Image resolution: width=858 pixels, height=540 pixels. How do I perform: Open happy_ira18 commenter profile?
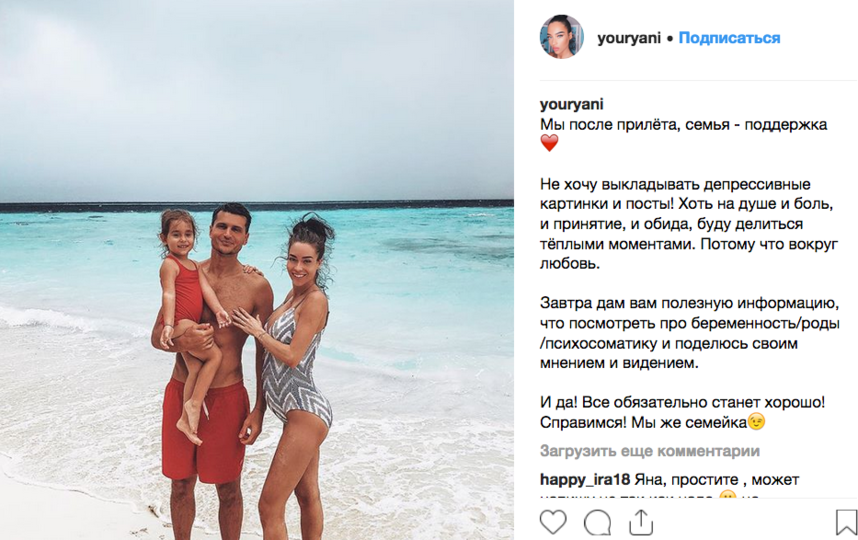click(x=585, y=480)
